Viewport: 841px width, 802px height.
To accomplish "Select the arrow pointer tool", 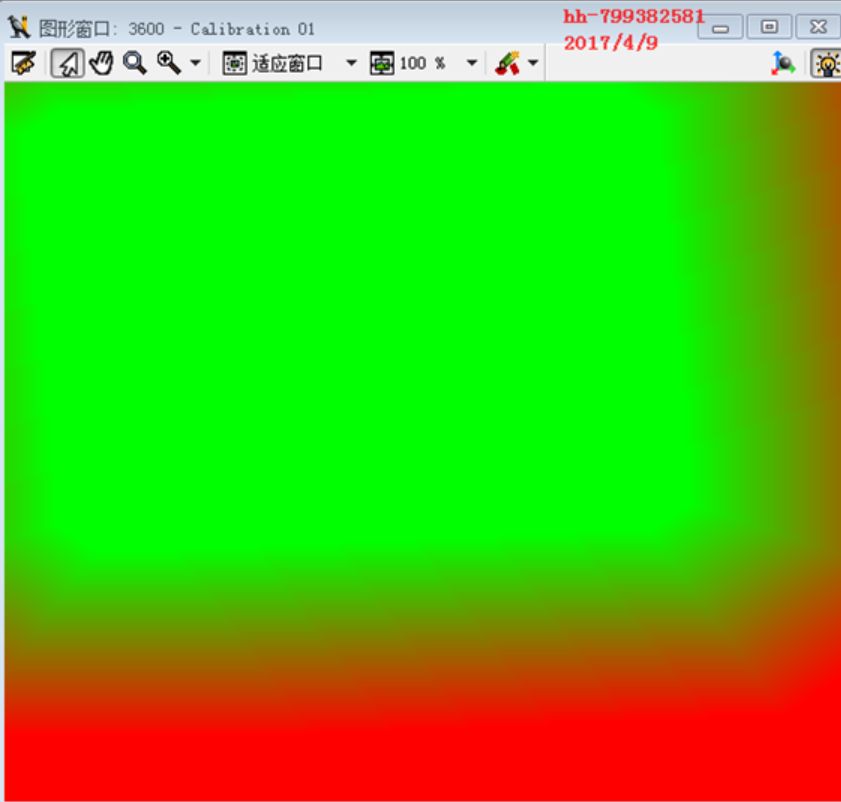I will click(68, 63).
